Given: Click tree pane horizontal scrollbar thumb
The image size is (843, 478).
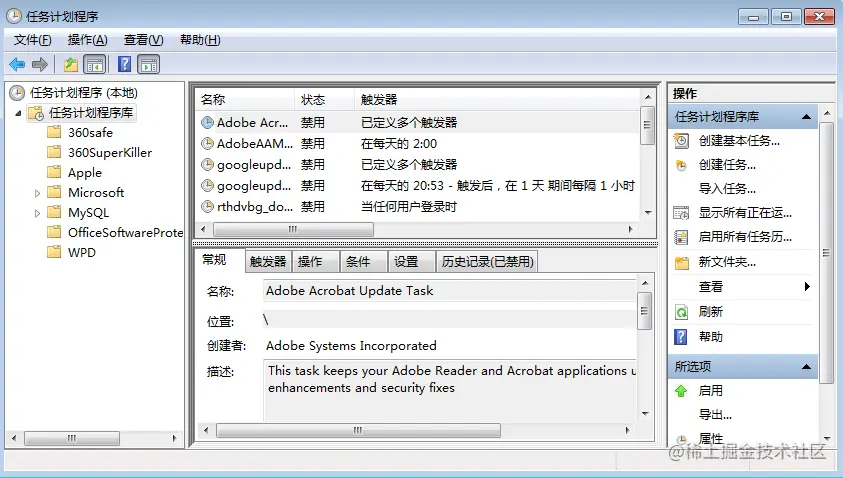Looking at the screenshot, I should coord(72,438).
